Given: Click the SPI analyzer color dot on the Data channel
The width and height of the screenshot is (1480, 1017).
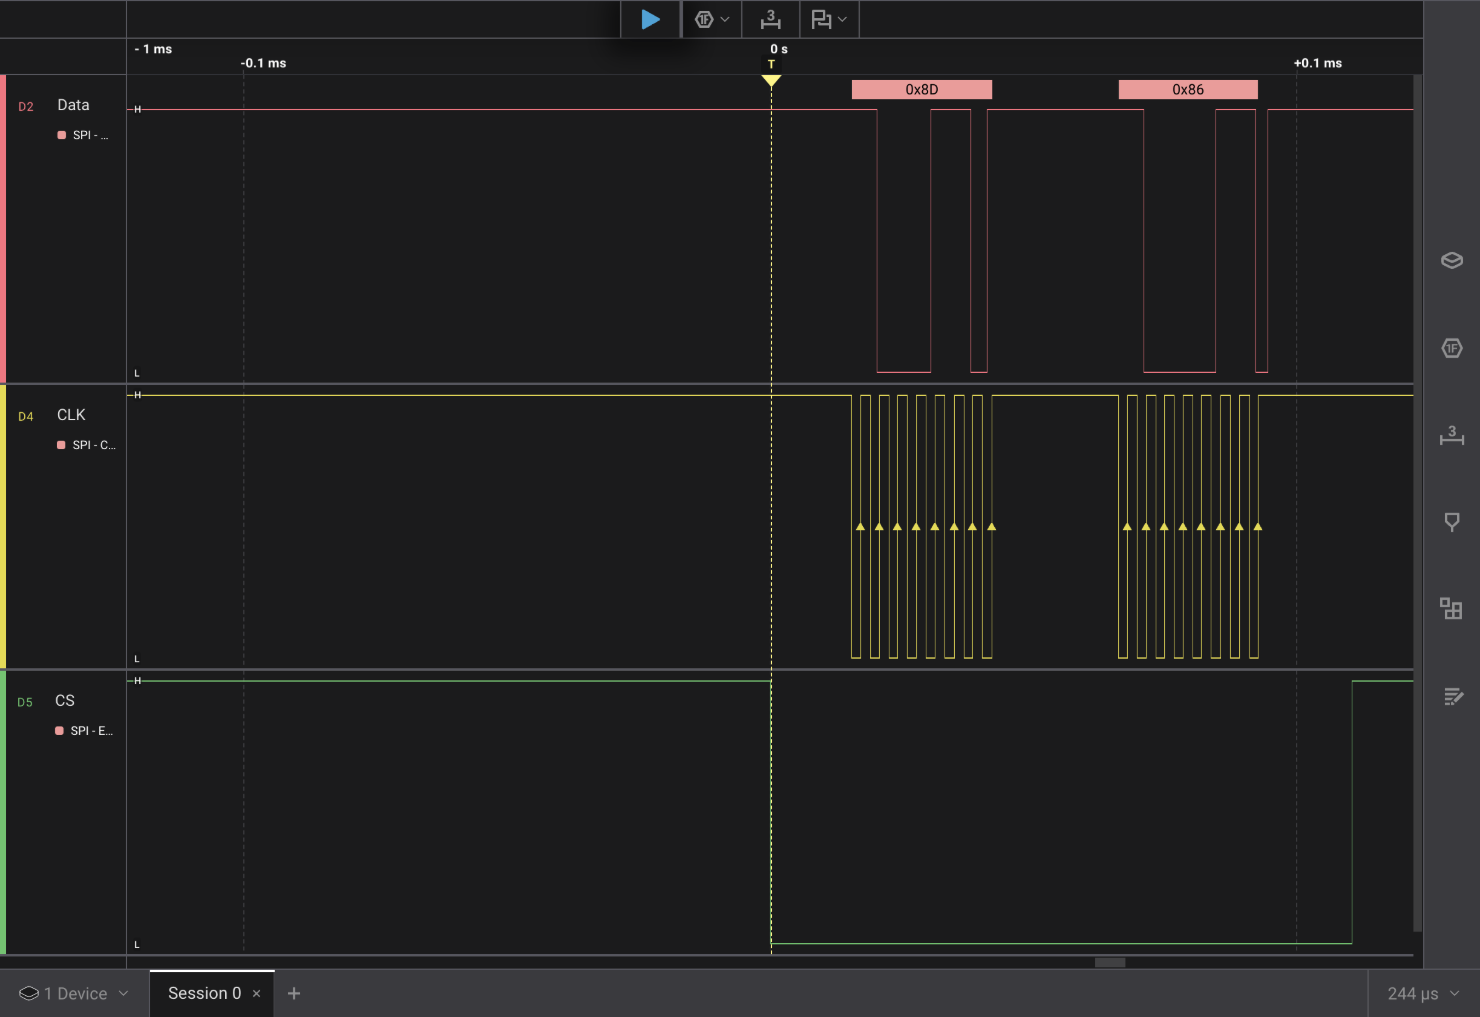Looking at the screenshot, I should (x=59, y=135).
